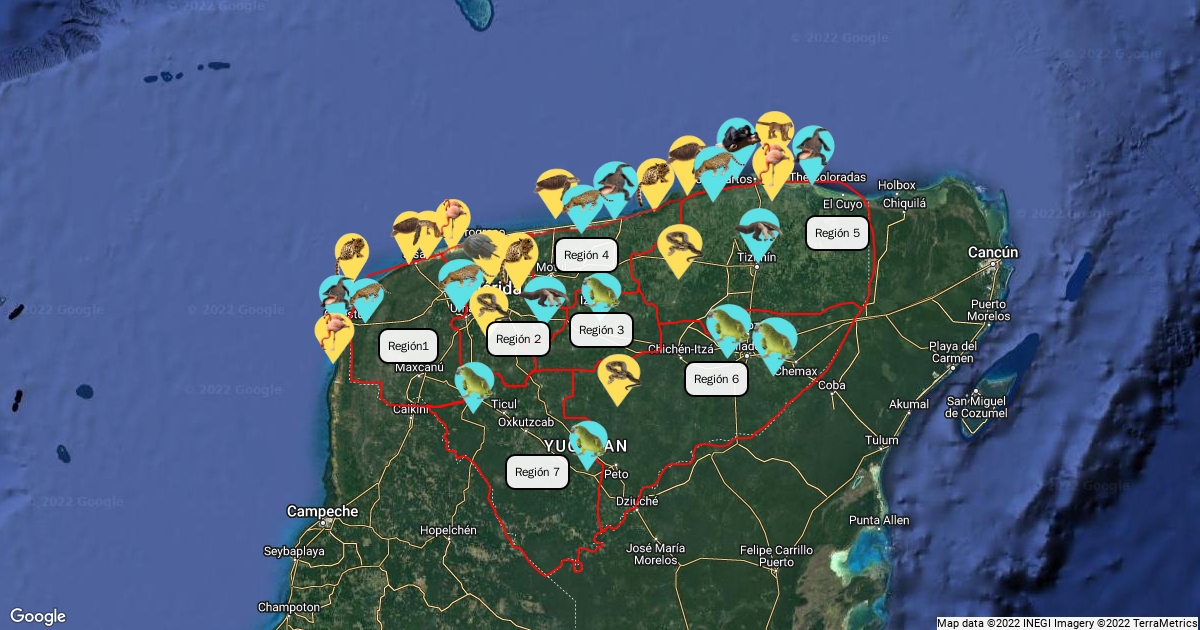Click the Maxcanú town label
Viewport: 1200px width, 630px height.
point(419,367)
